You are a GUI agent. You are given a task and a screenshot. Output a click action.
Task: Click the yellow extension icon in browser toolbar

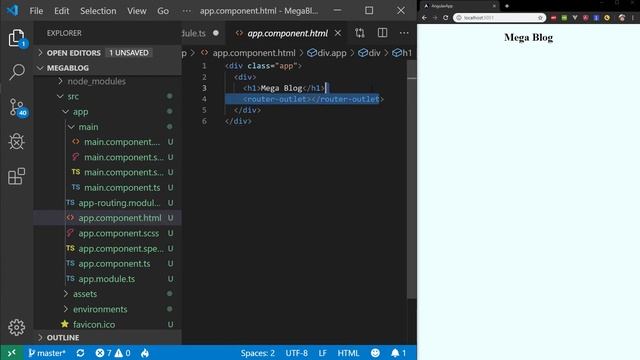(x=607, y=18)
